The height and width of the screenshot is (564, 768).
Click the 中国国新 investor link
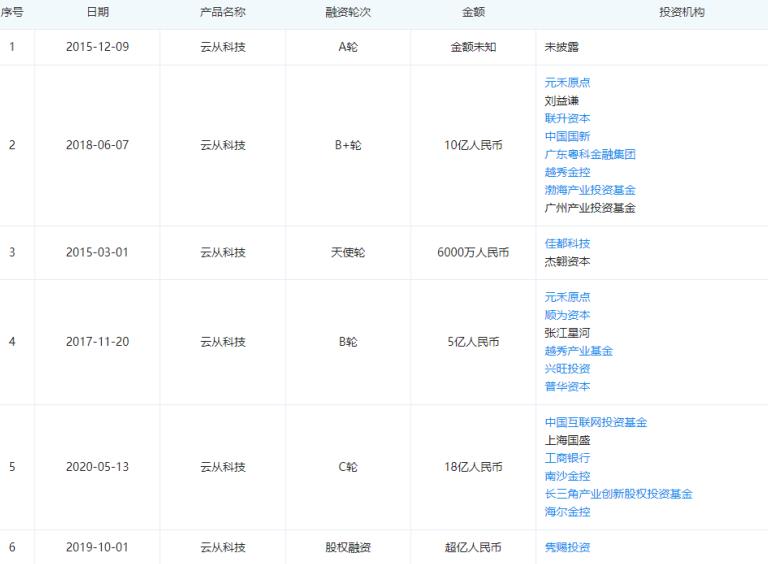(x=567, y=136)
